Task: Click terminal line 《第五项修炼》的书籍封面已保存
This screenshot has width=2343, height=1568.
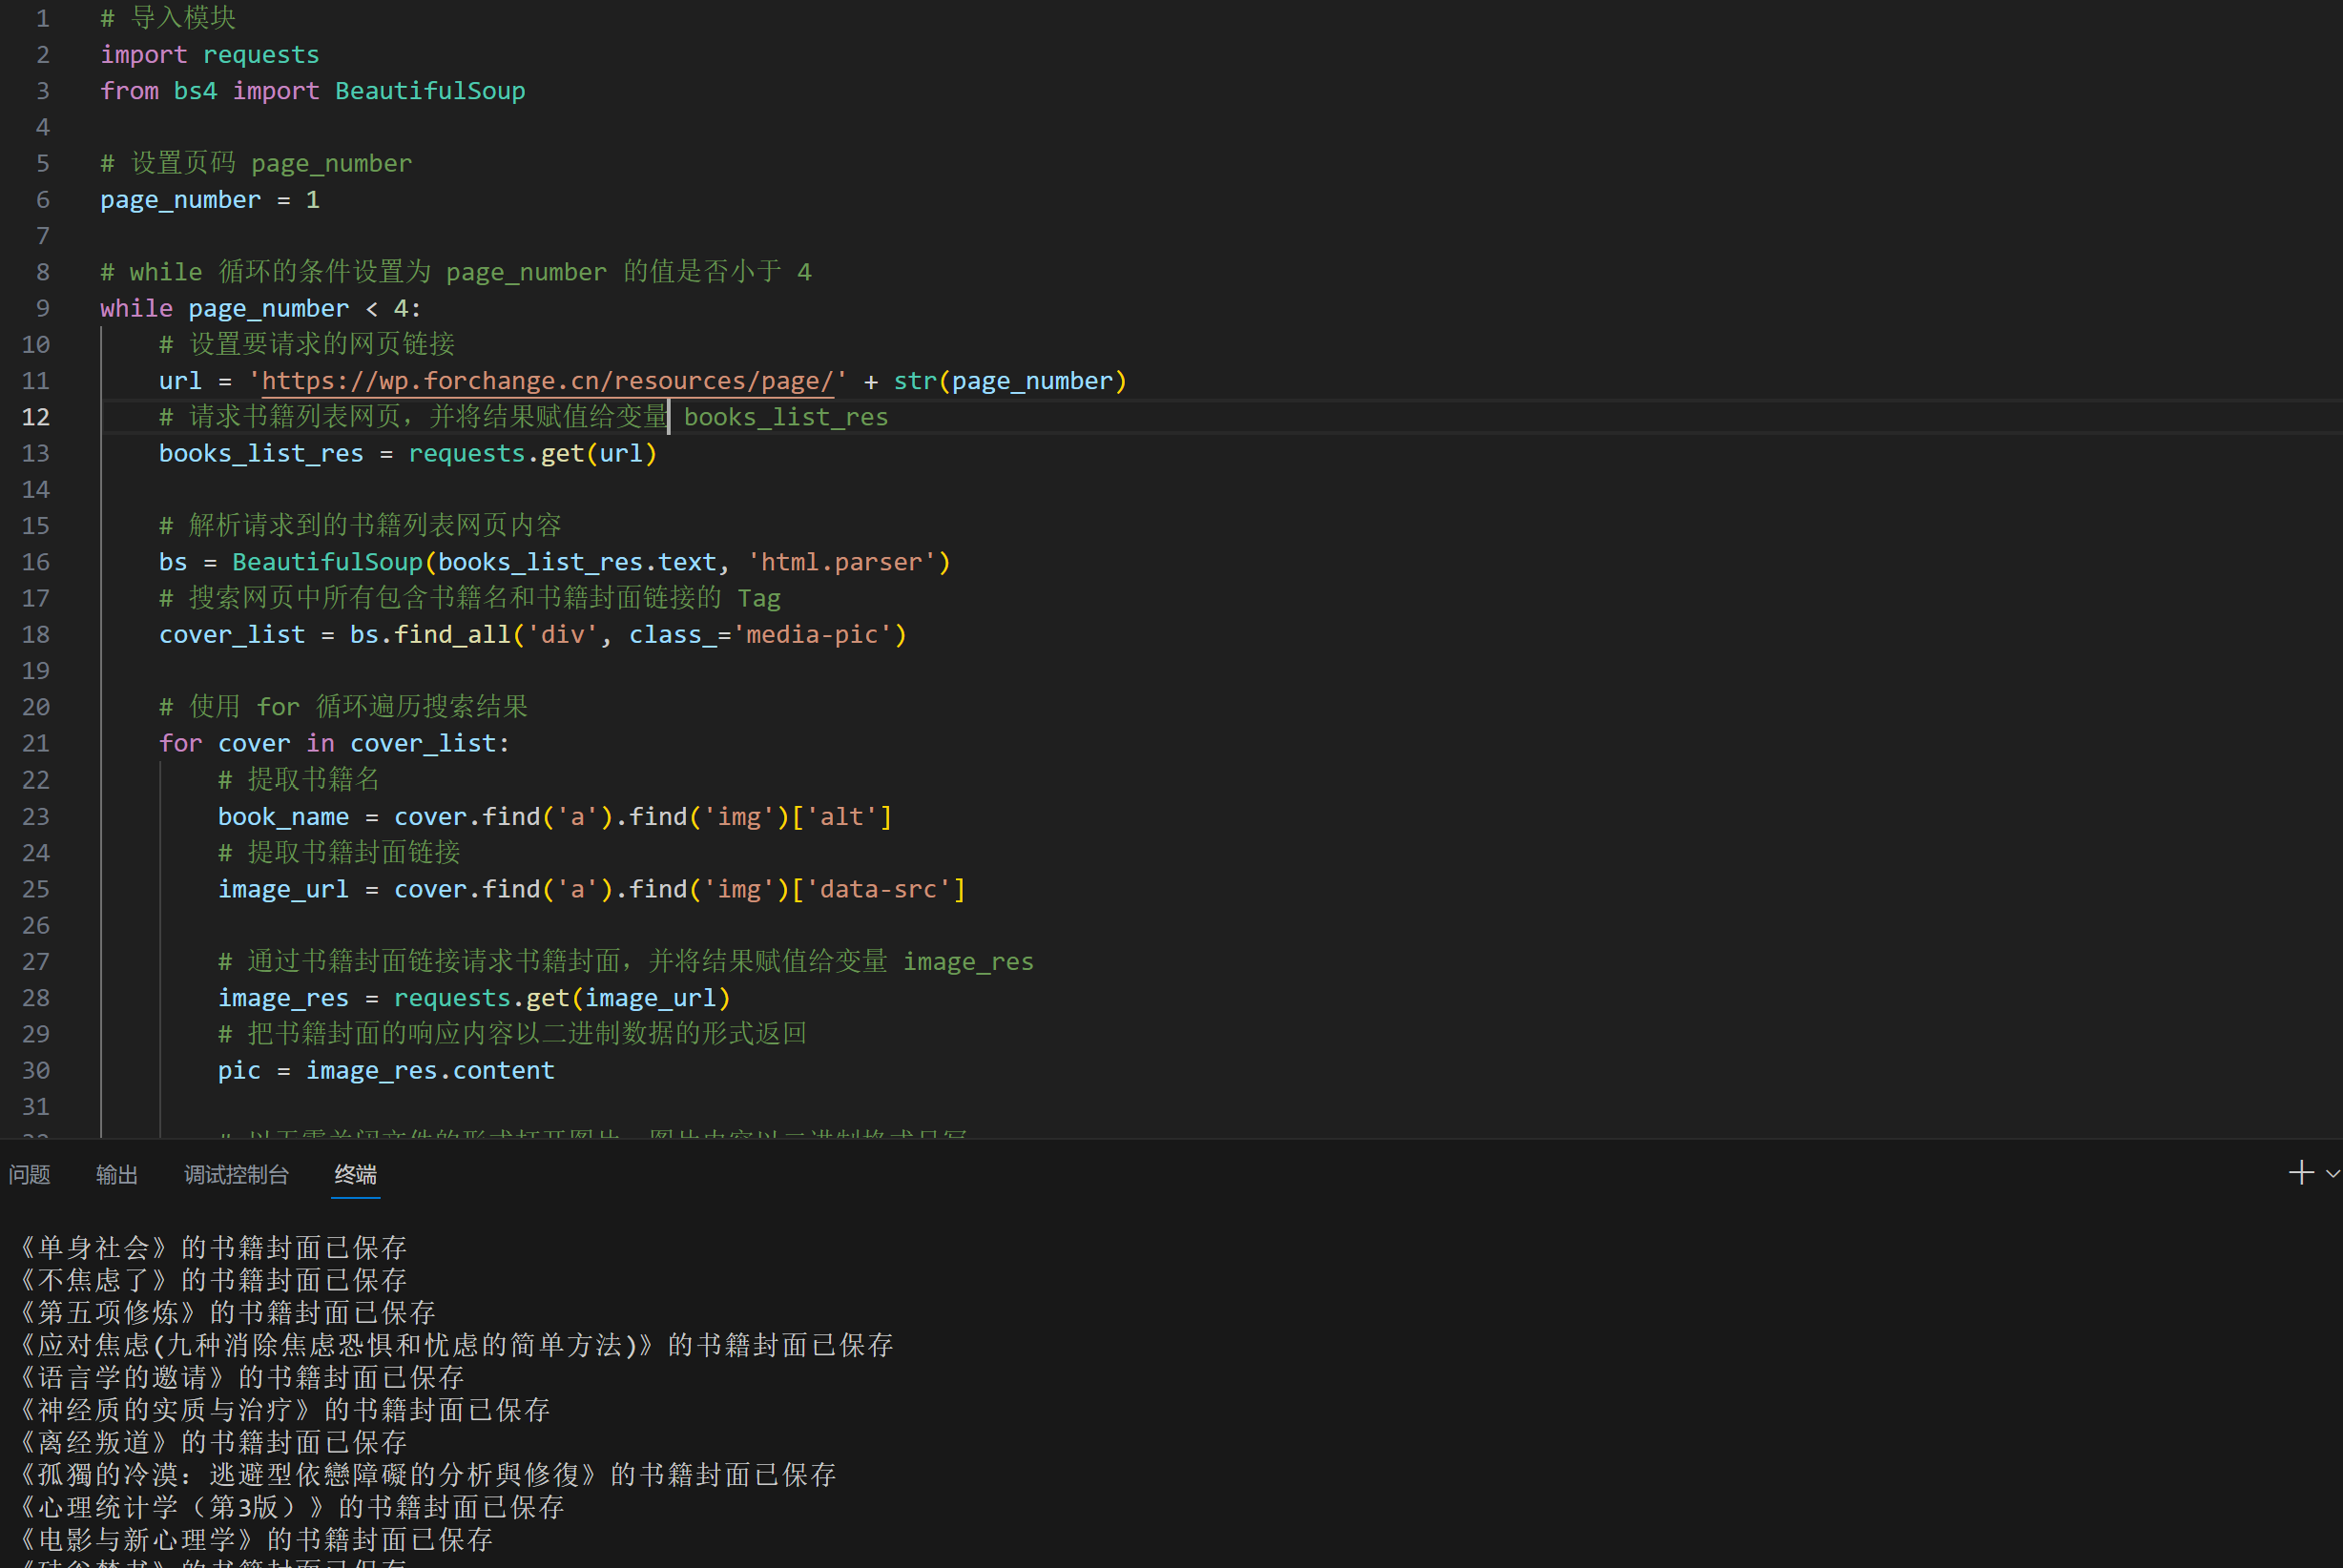Action: 228,1313
